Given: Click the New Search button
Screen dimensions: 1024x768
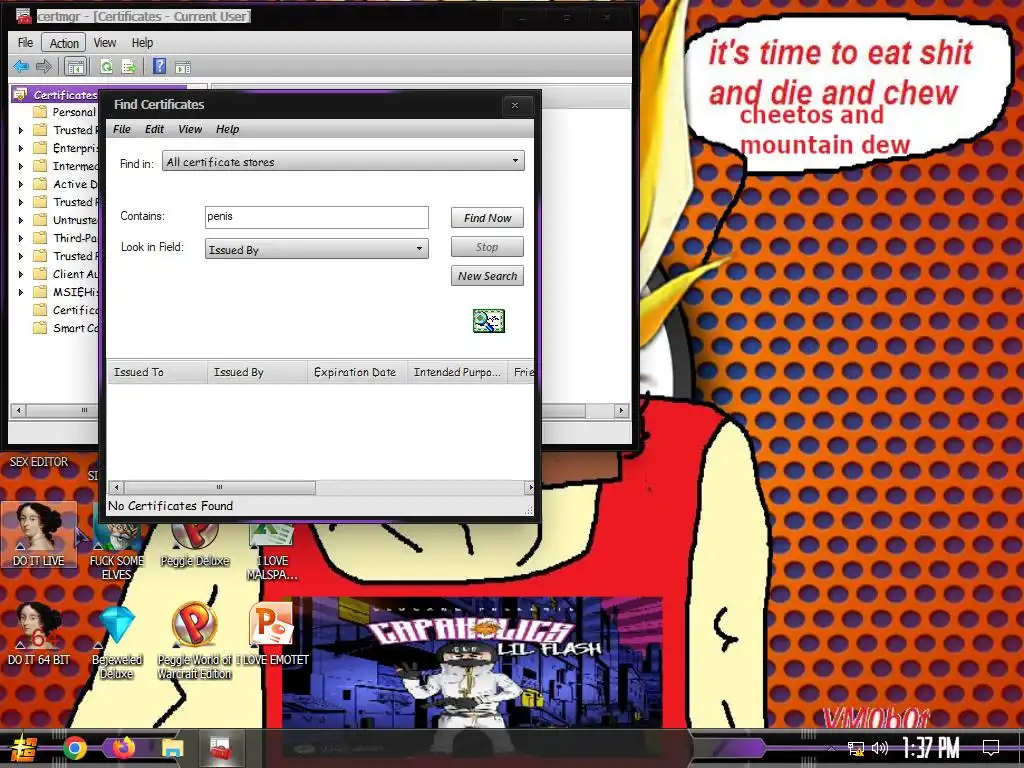Looking at the screenshot, I should click(487, 276).
